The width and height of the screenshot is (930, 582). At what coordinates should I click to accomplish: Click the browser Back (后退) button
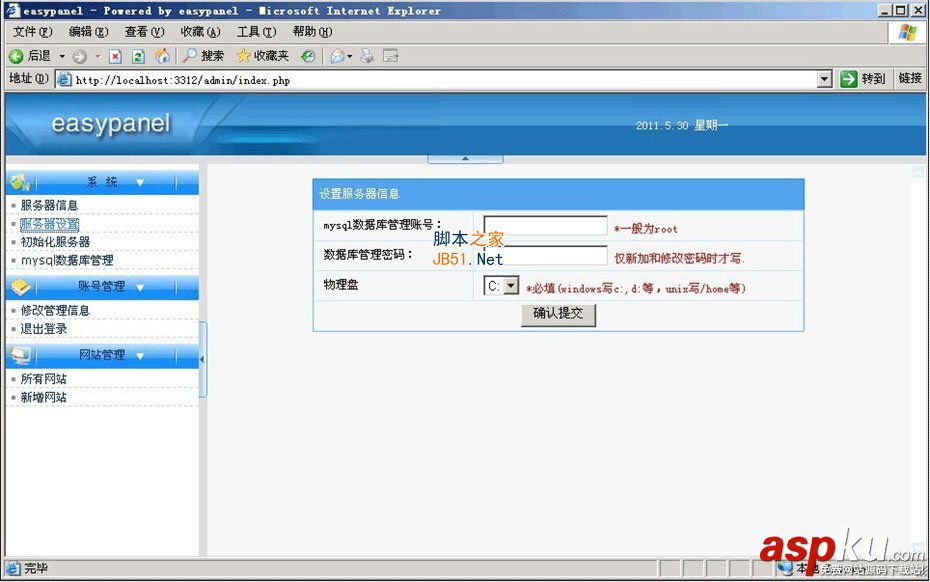pyautogui.click(x=27, y=56)
